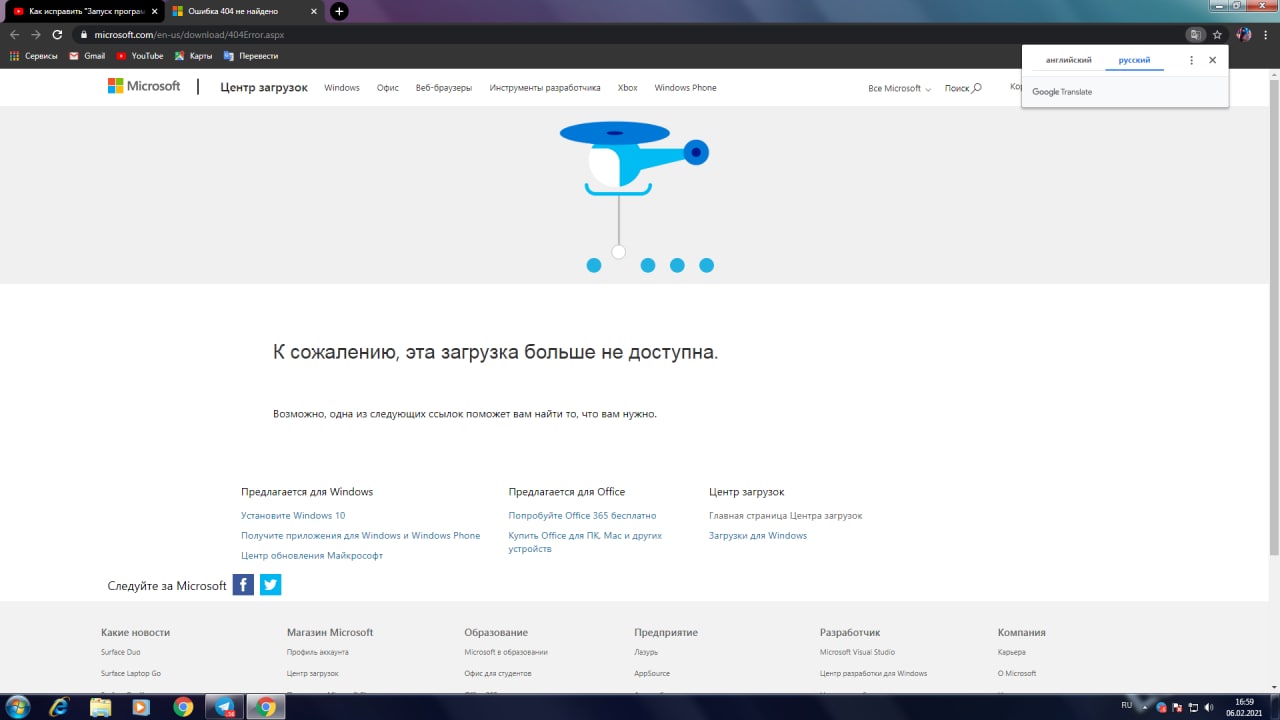Click the RU language indicator
The width and height of the screenshot is (1280, 720).
[1126, 705]
